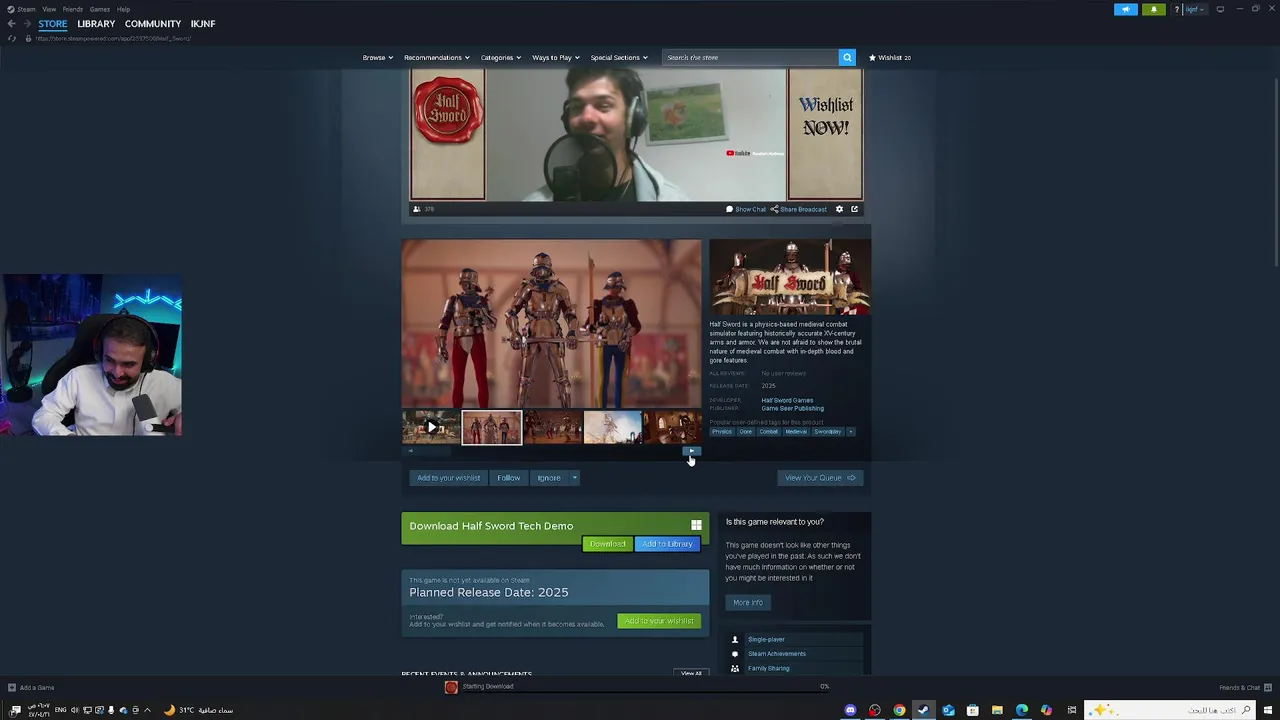
Task: Click the Single-player feature icon
Action: click(735, 640)
